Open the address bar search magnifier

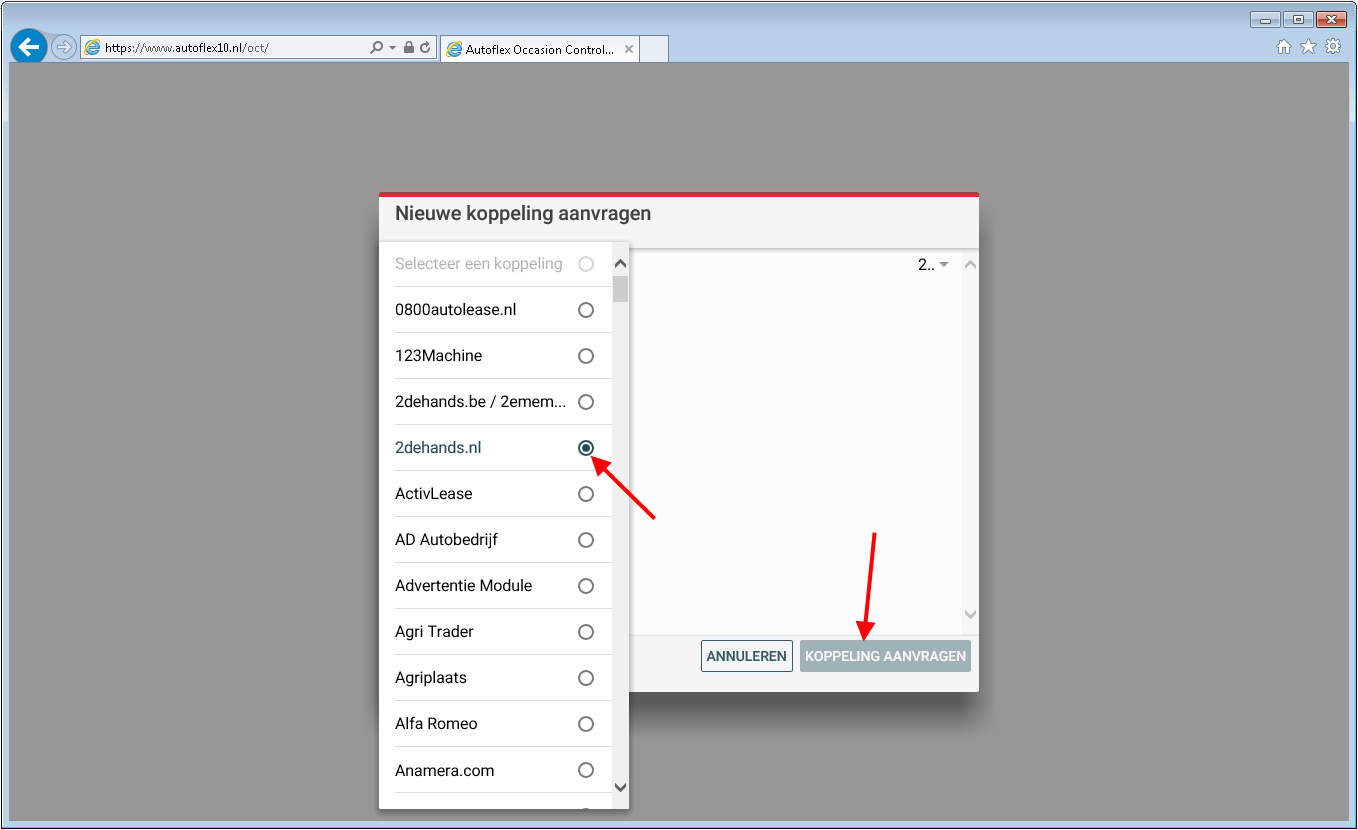tap(376, 47)
